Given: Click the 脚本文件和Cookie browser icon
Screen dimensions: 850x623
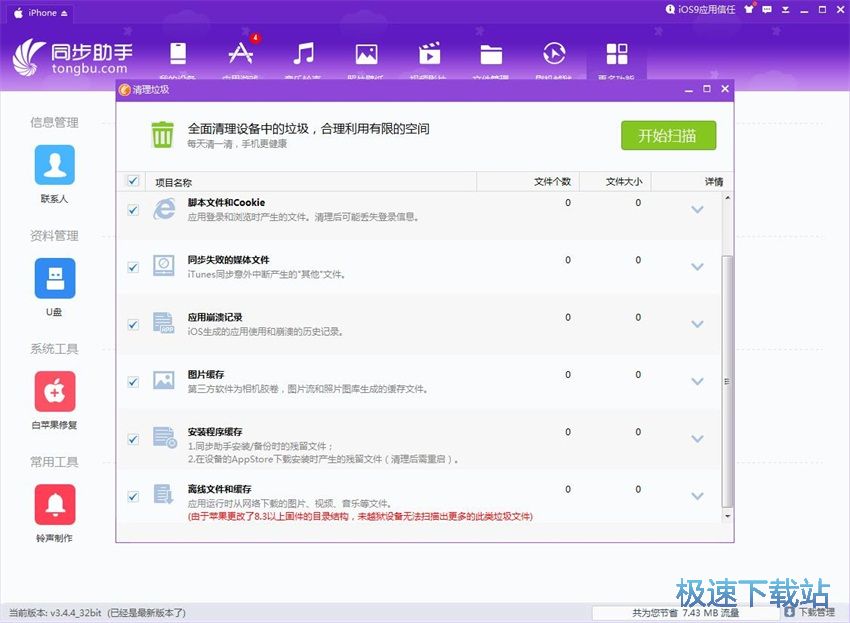Looking at the screenshot, I should (x=164, y=209).
